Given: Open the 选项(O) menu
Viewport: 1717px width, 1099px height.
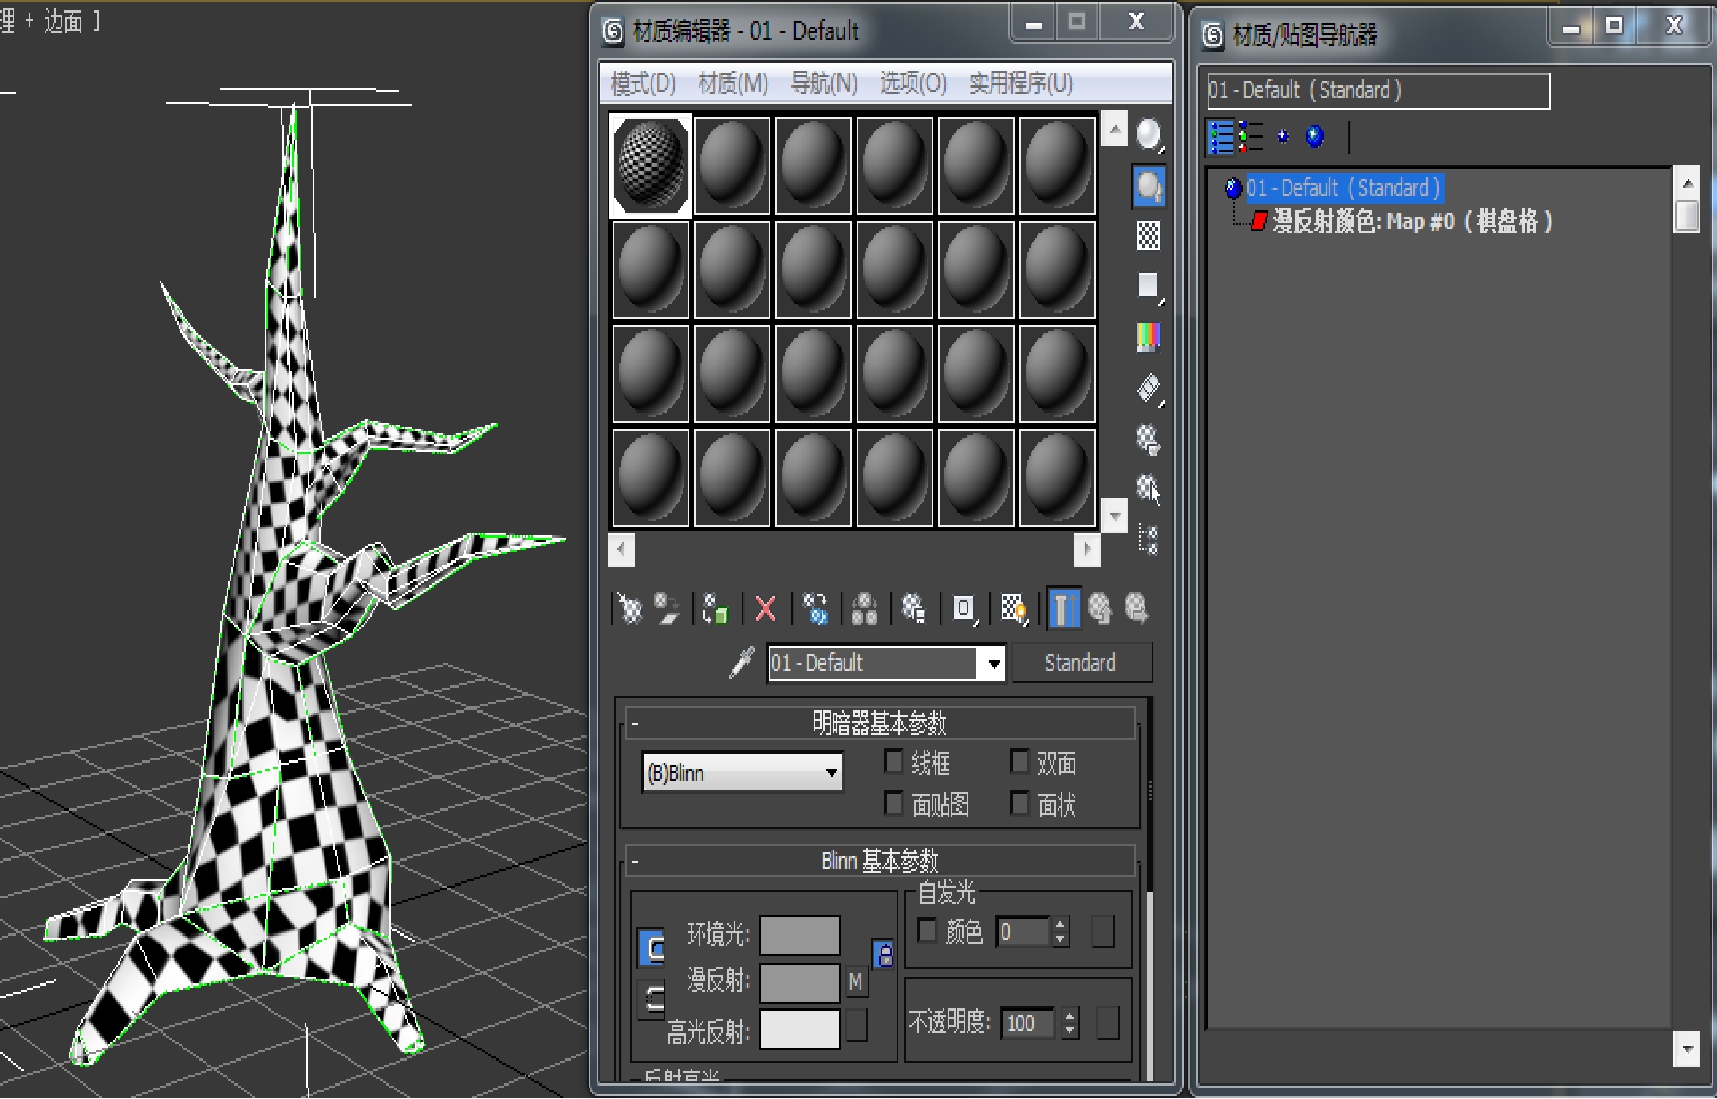Looking at the screenshot, I should pyautogui.click(x=913, y=83).
